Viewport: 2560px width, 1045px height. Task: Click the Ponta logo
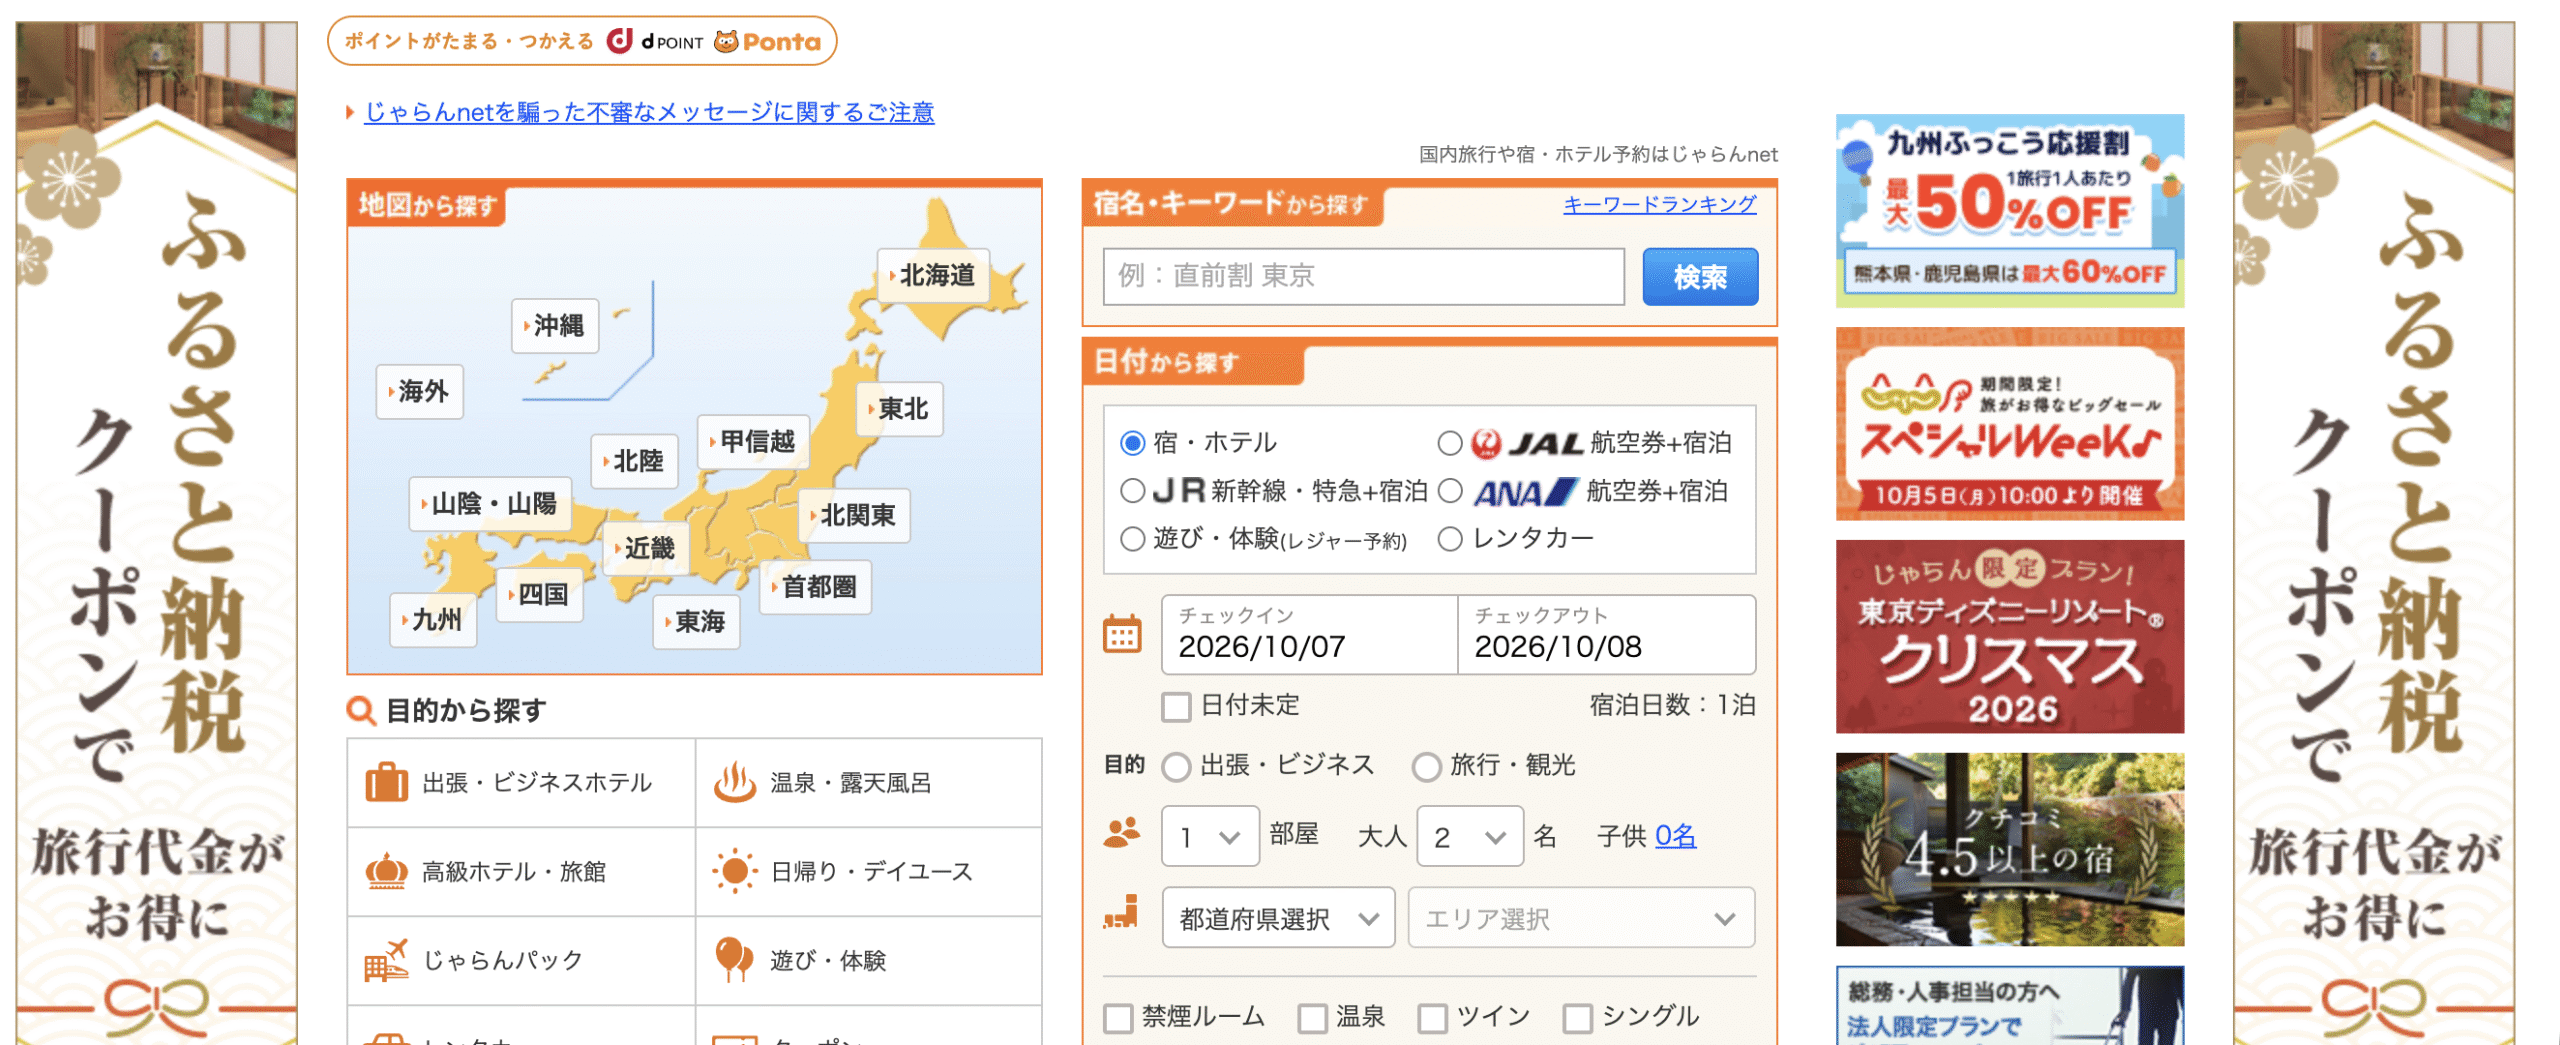(768, 41)
